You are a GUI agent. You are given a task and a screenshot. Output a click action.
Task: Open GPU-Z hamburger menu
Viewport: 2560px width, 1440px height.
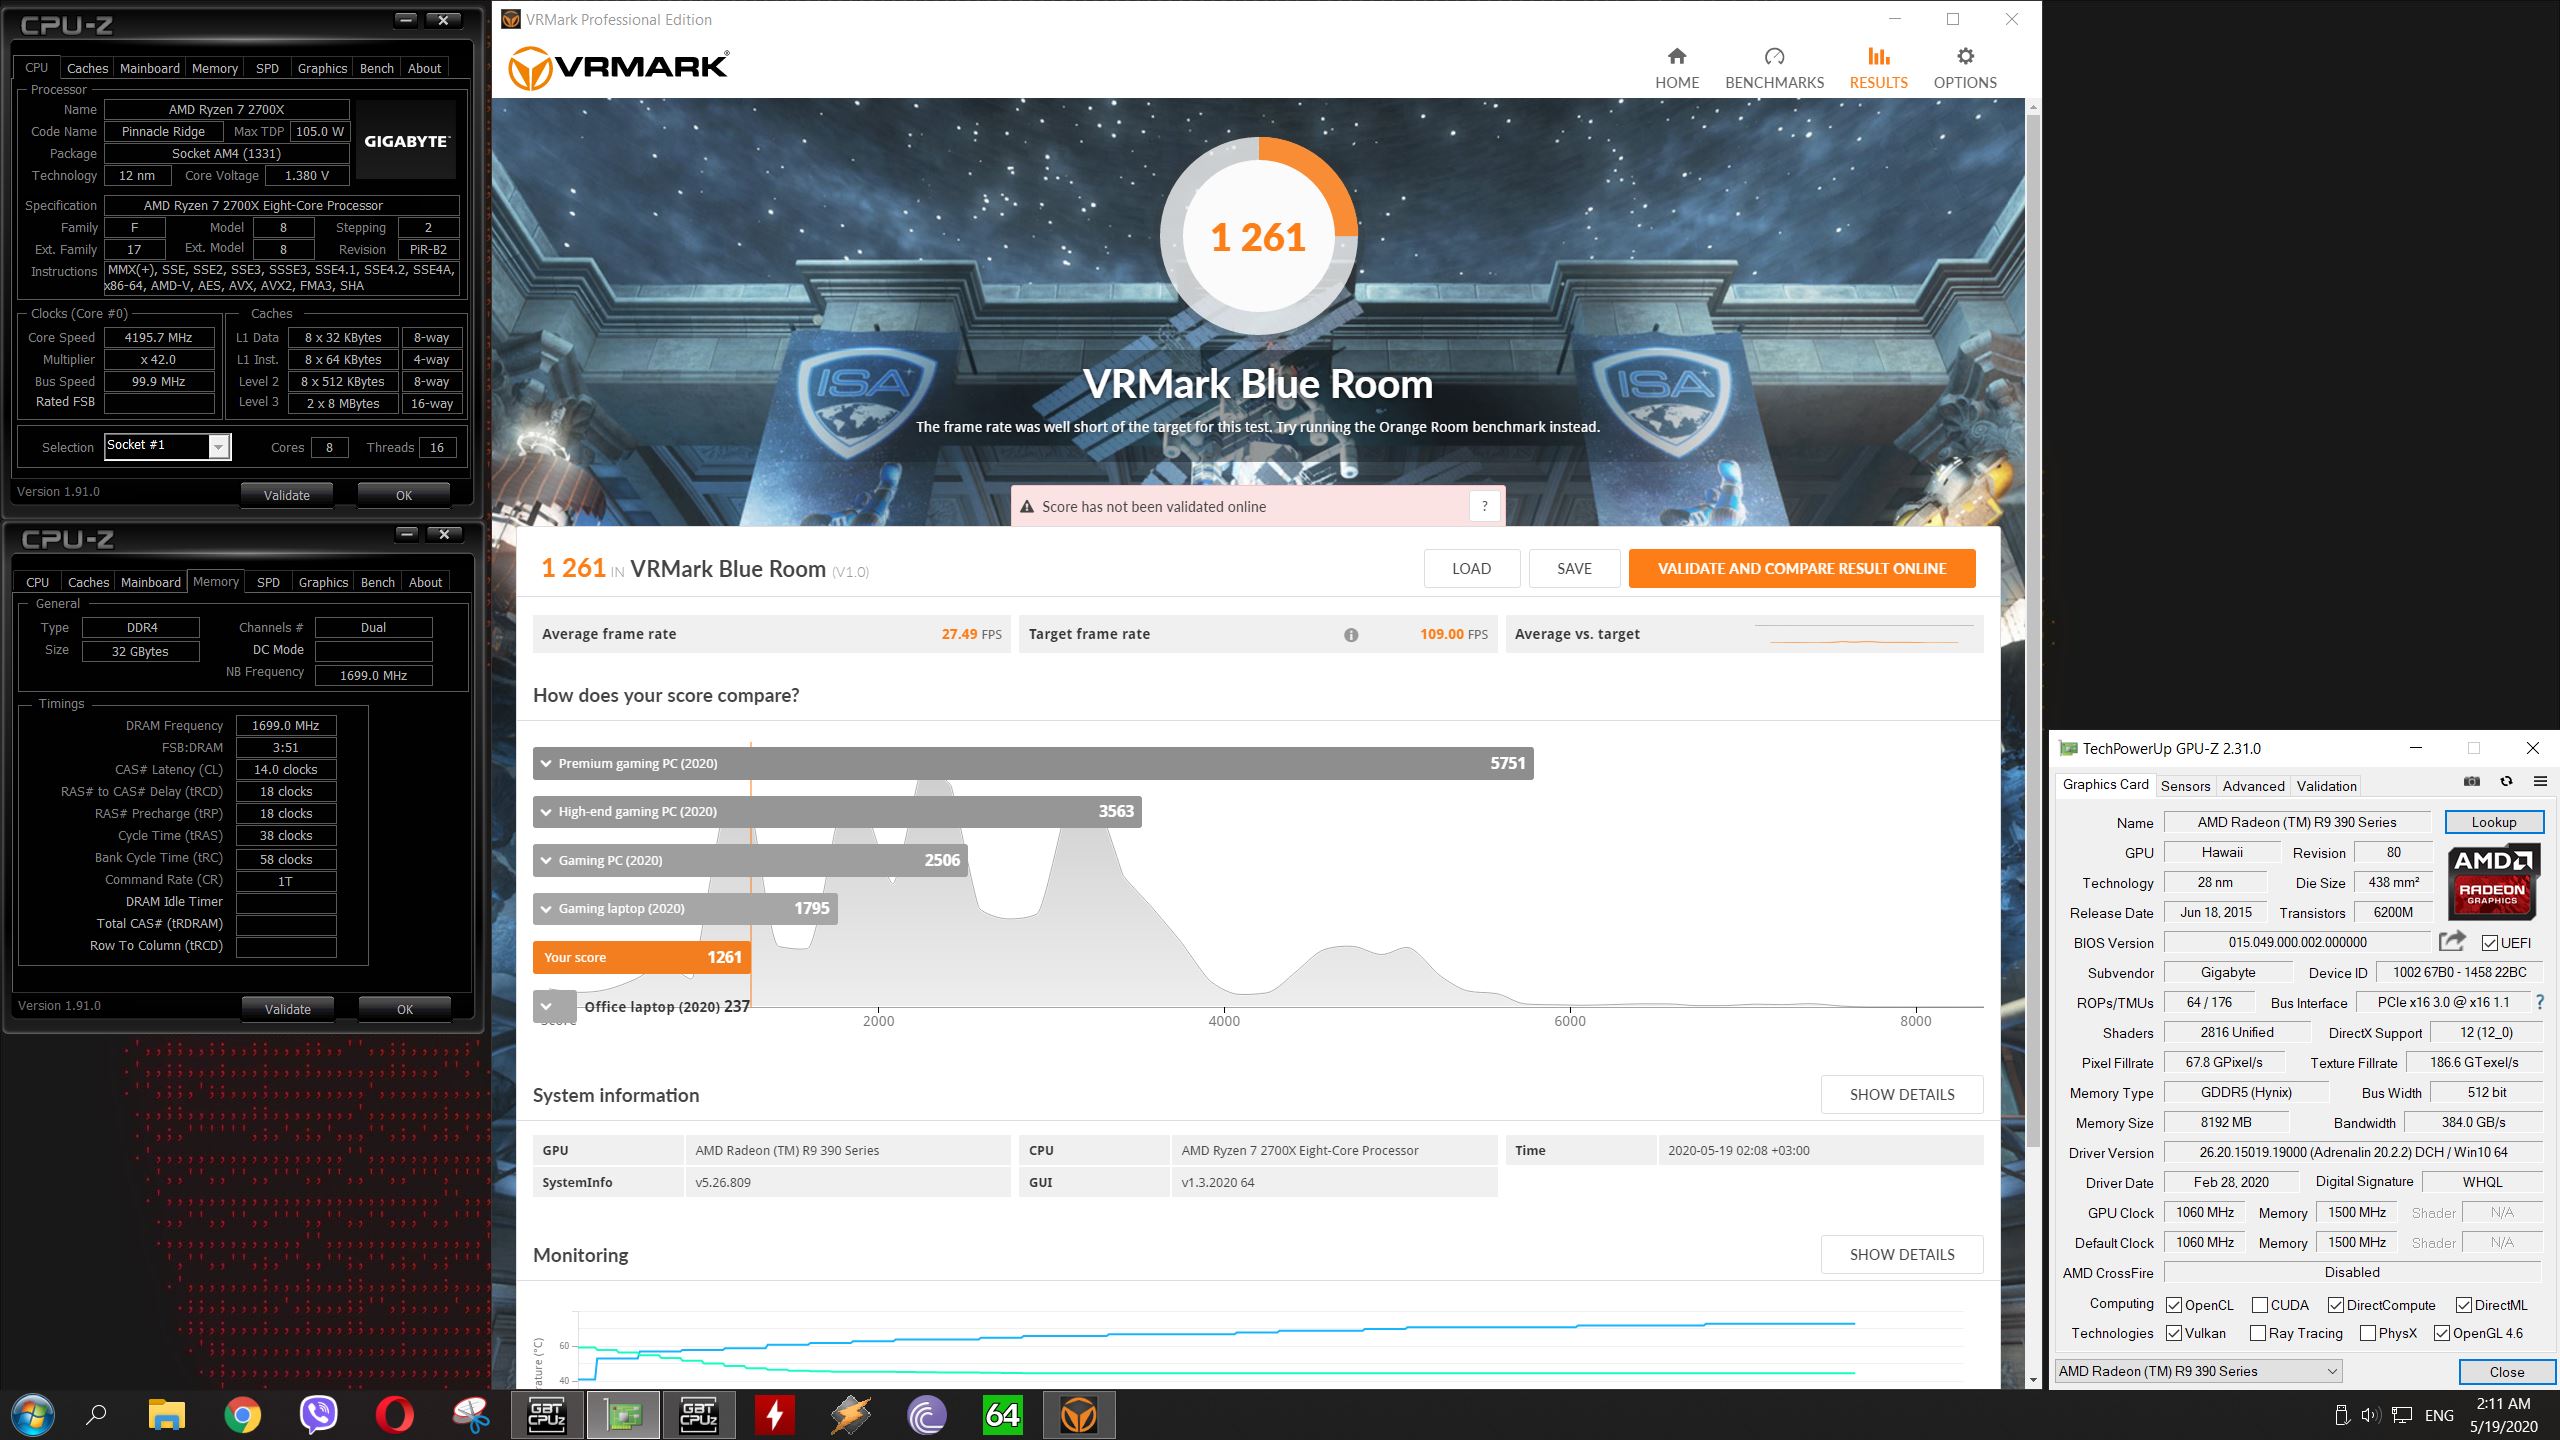[x=2540, y=782]
